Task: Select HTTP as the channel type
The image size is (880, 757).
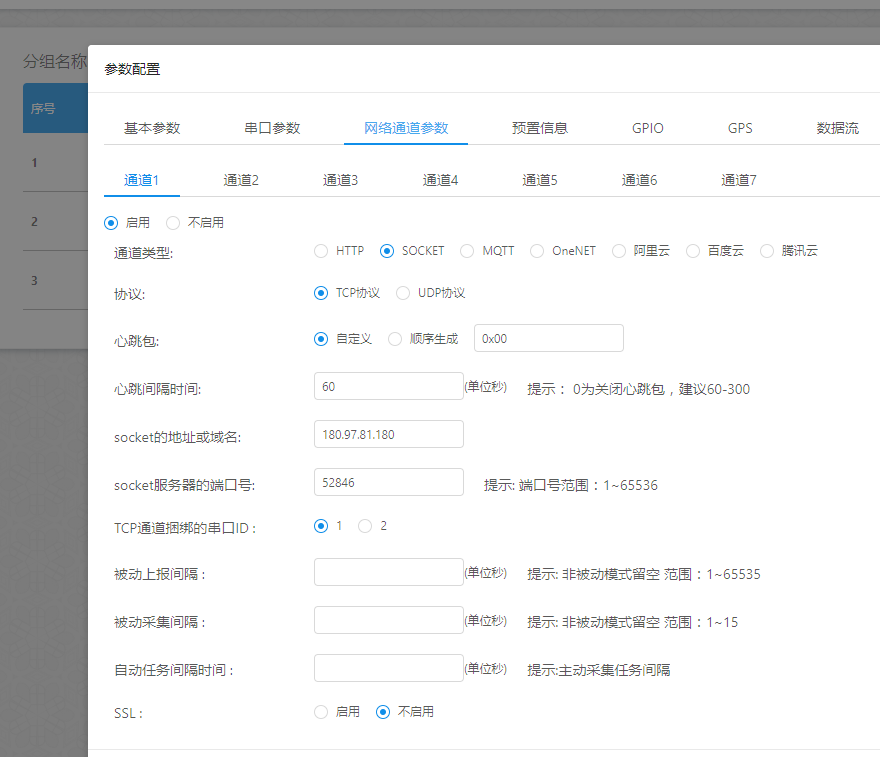Action: point(321,251)
